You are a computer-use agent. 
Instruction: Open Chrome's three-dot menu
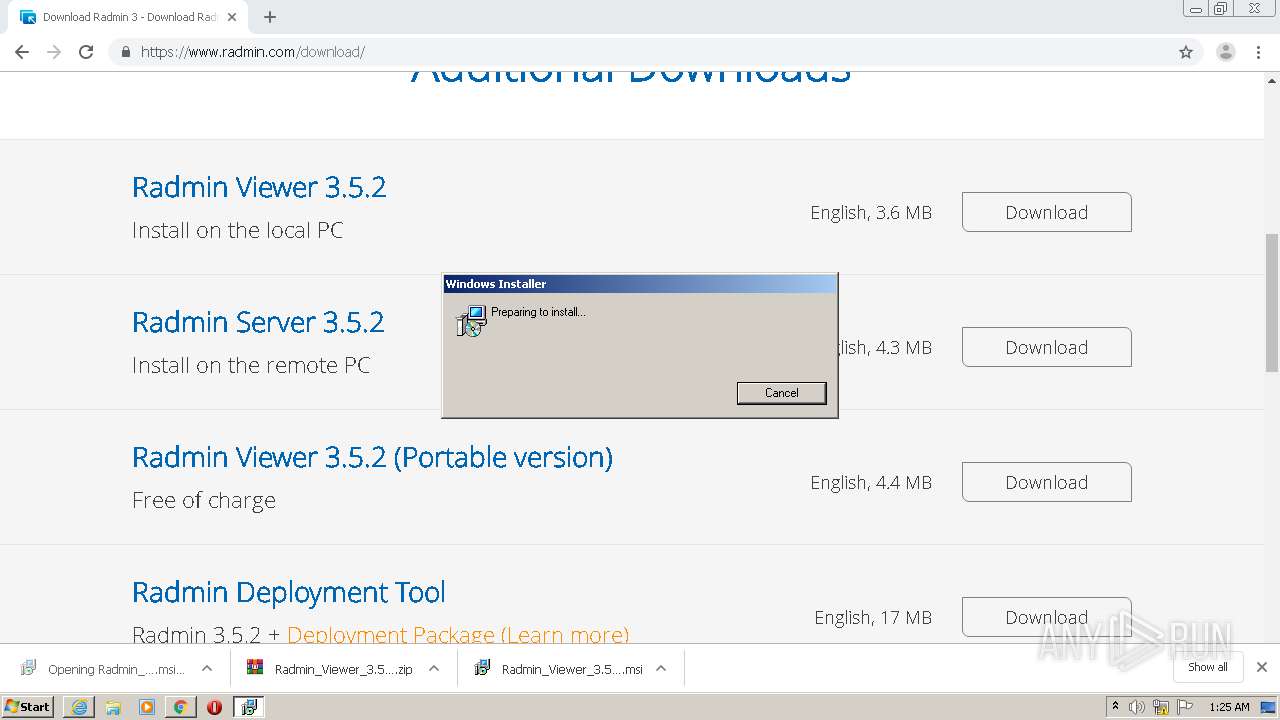tap(1259, 52)
